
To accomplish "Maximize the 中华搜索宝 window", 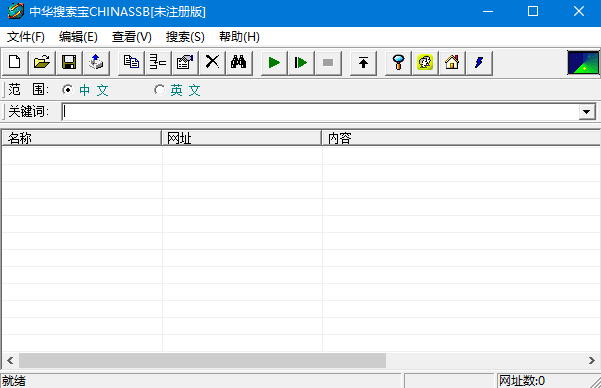I will [x=533, y=12].
